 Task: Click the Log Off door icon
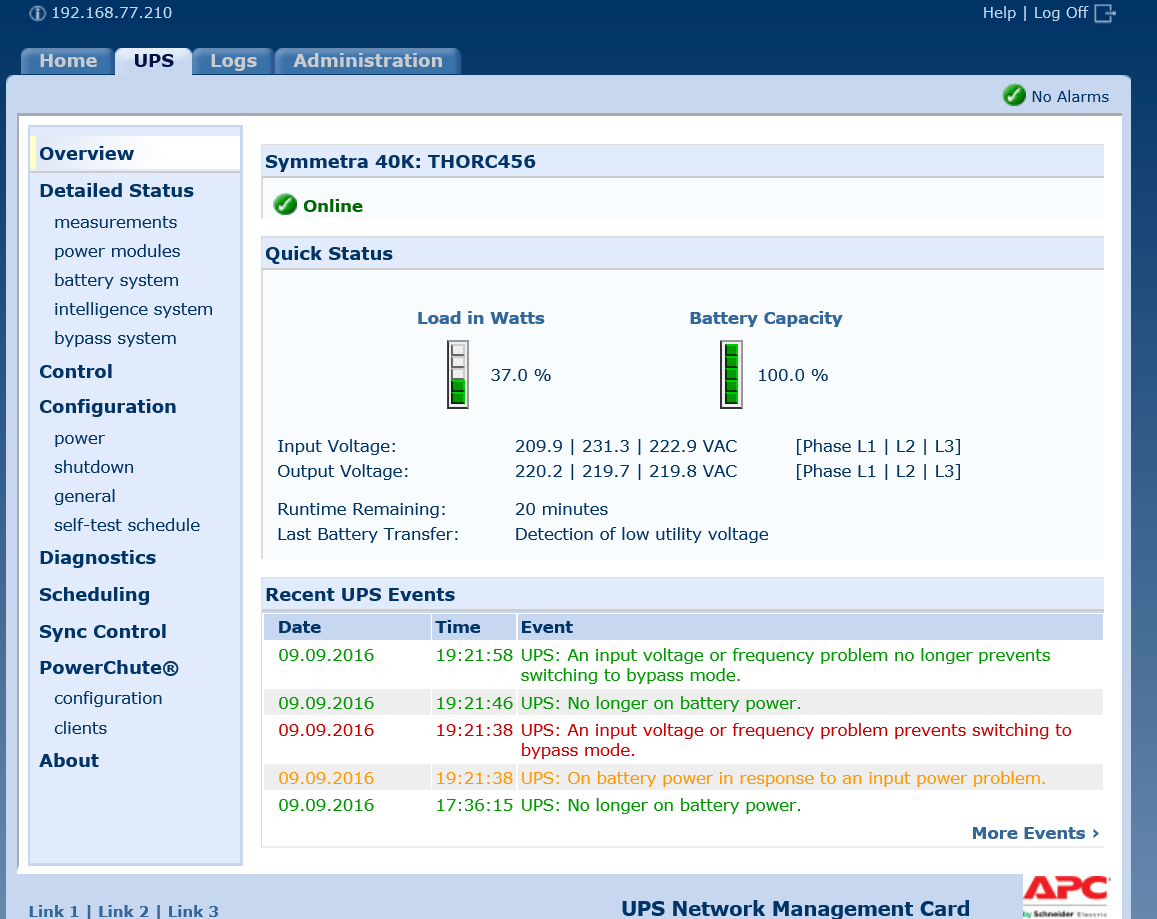pos(1105,13)
